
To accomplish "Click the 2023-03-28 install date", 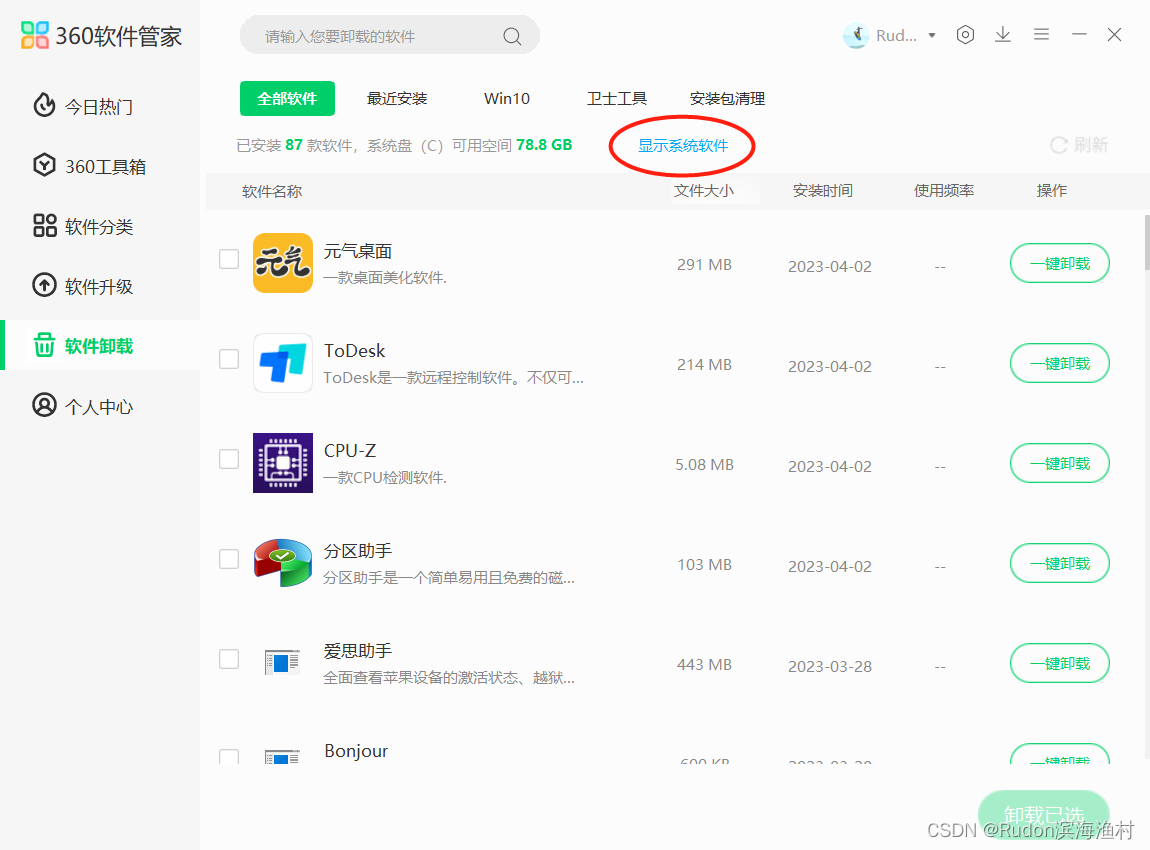I will (x=829, y=667).
